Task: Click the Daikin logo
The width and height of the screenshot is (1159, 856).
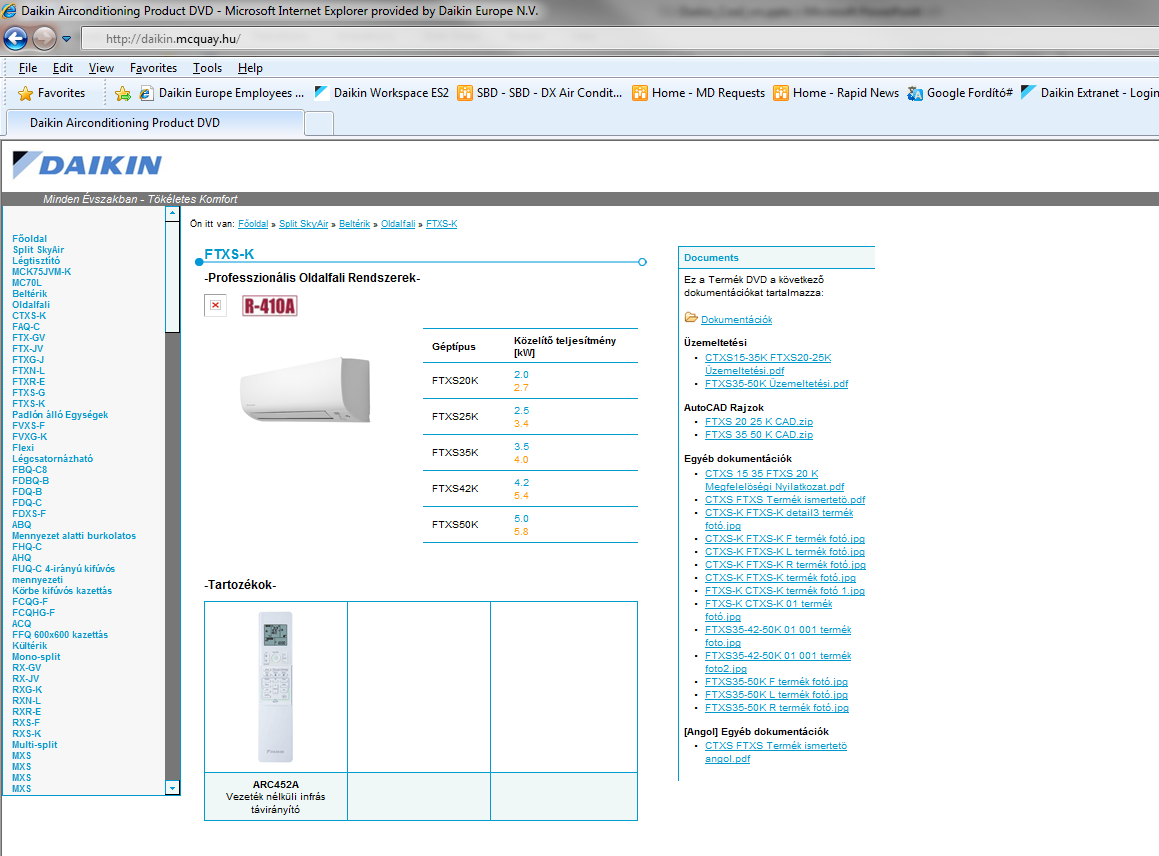Action: tap(87, 165)
